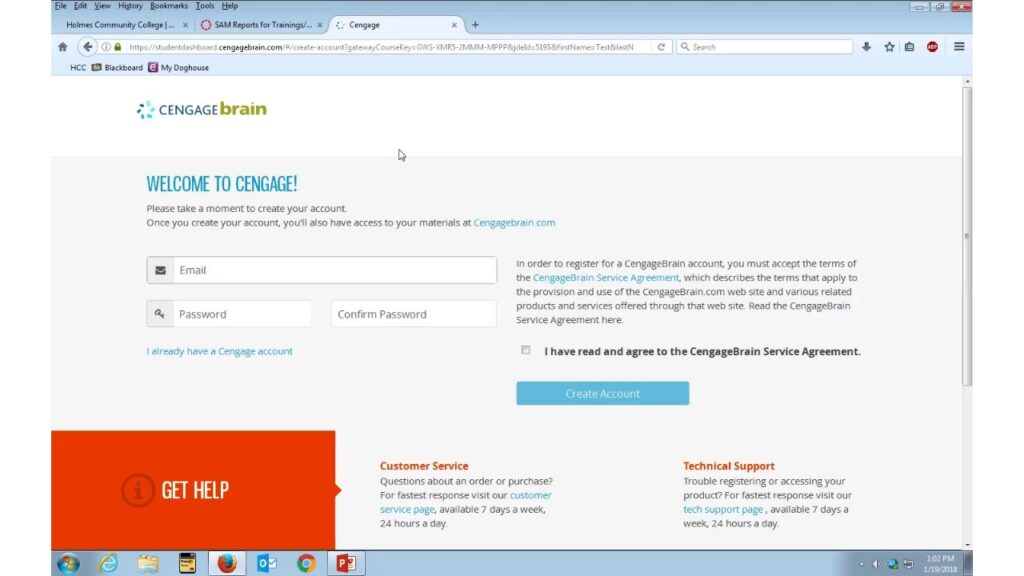Open the View menu
Viewport: 1024px width, 576px height.
pyautogui.click(x=102, y=6)
